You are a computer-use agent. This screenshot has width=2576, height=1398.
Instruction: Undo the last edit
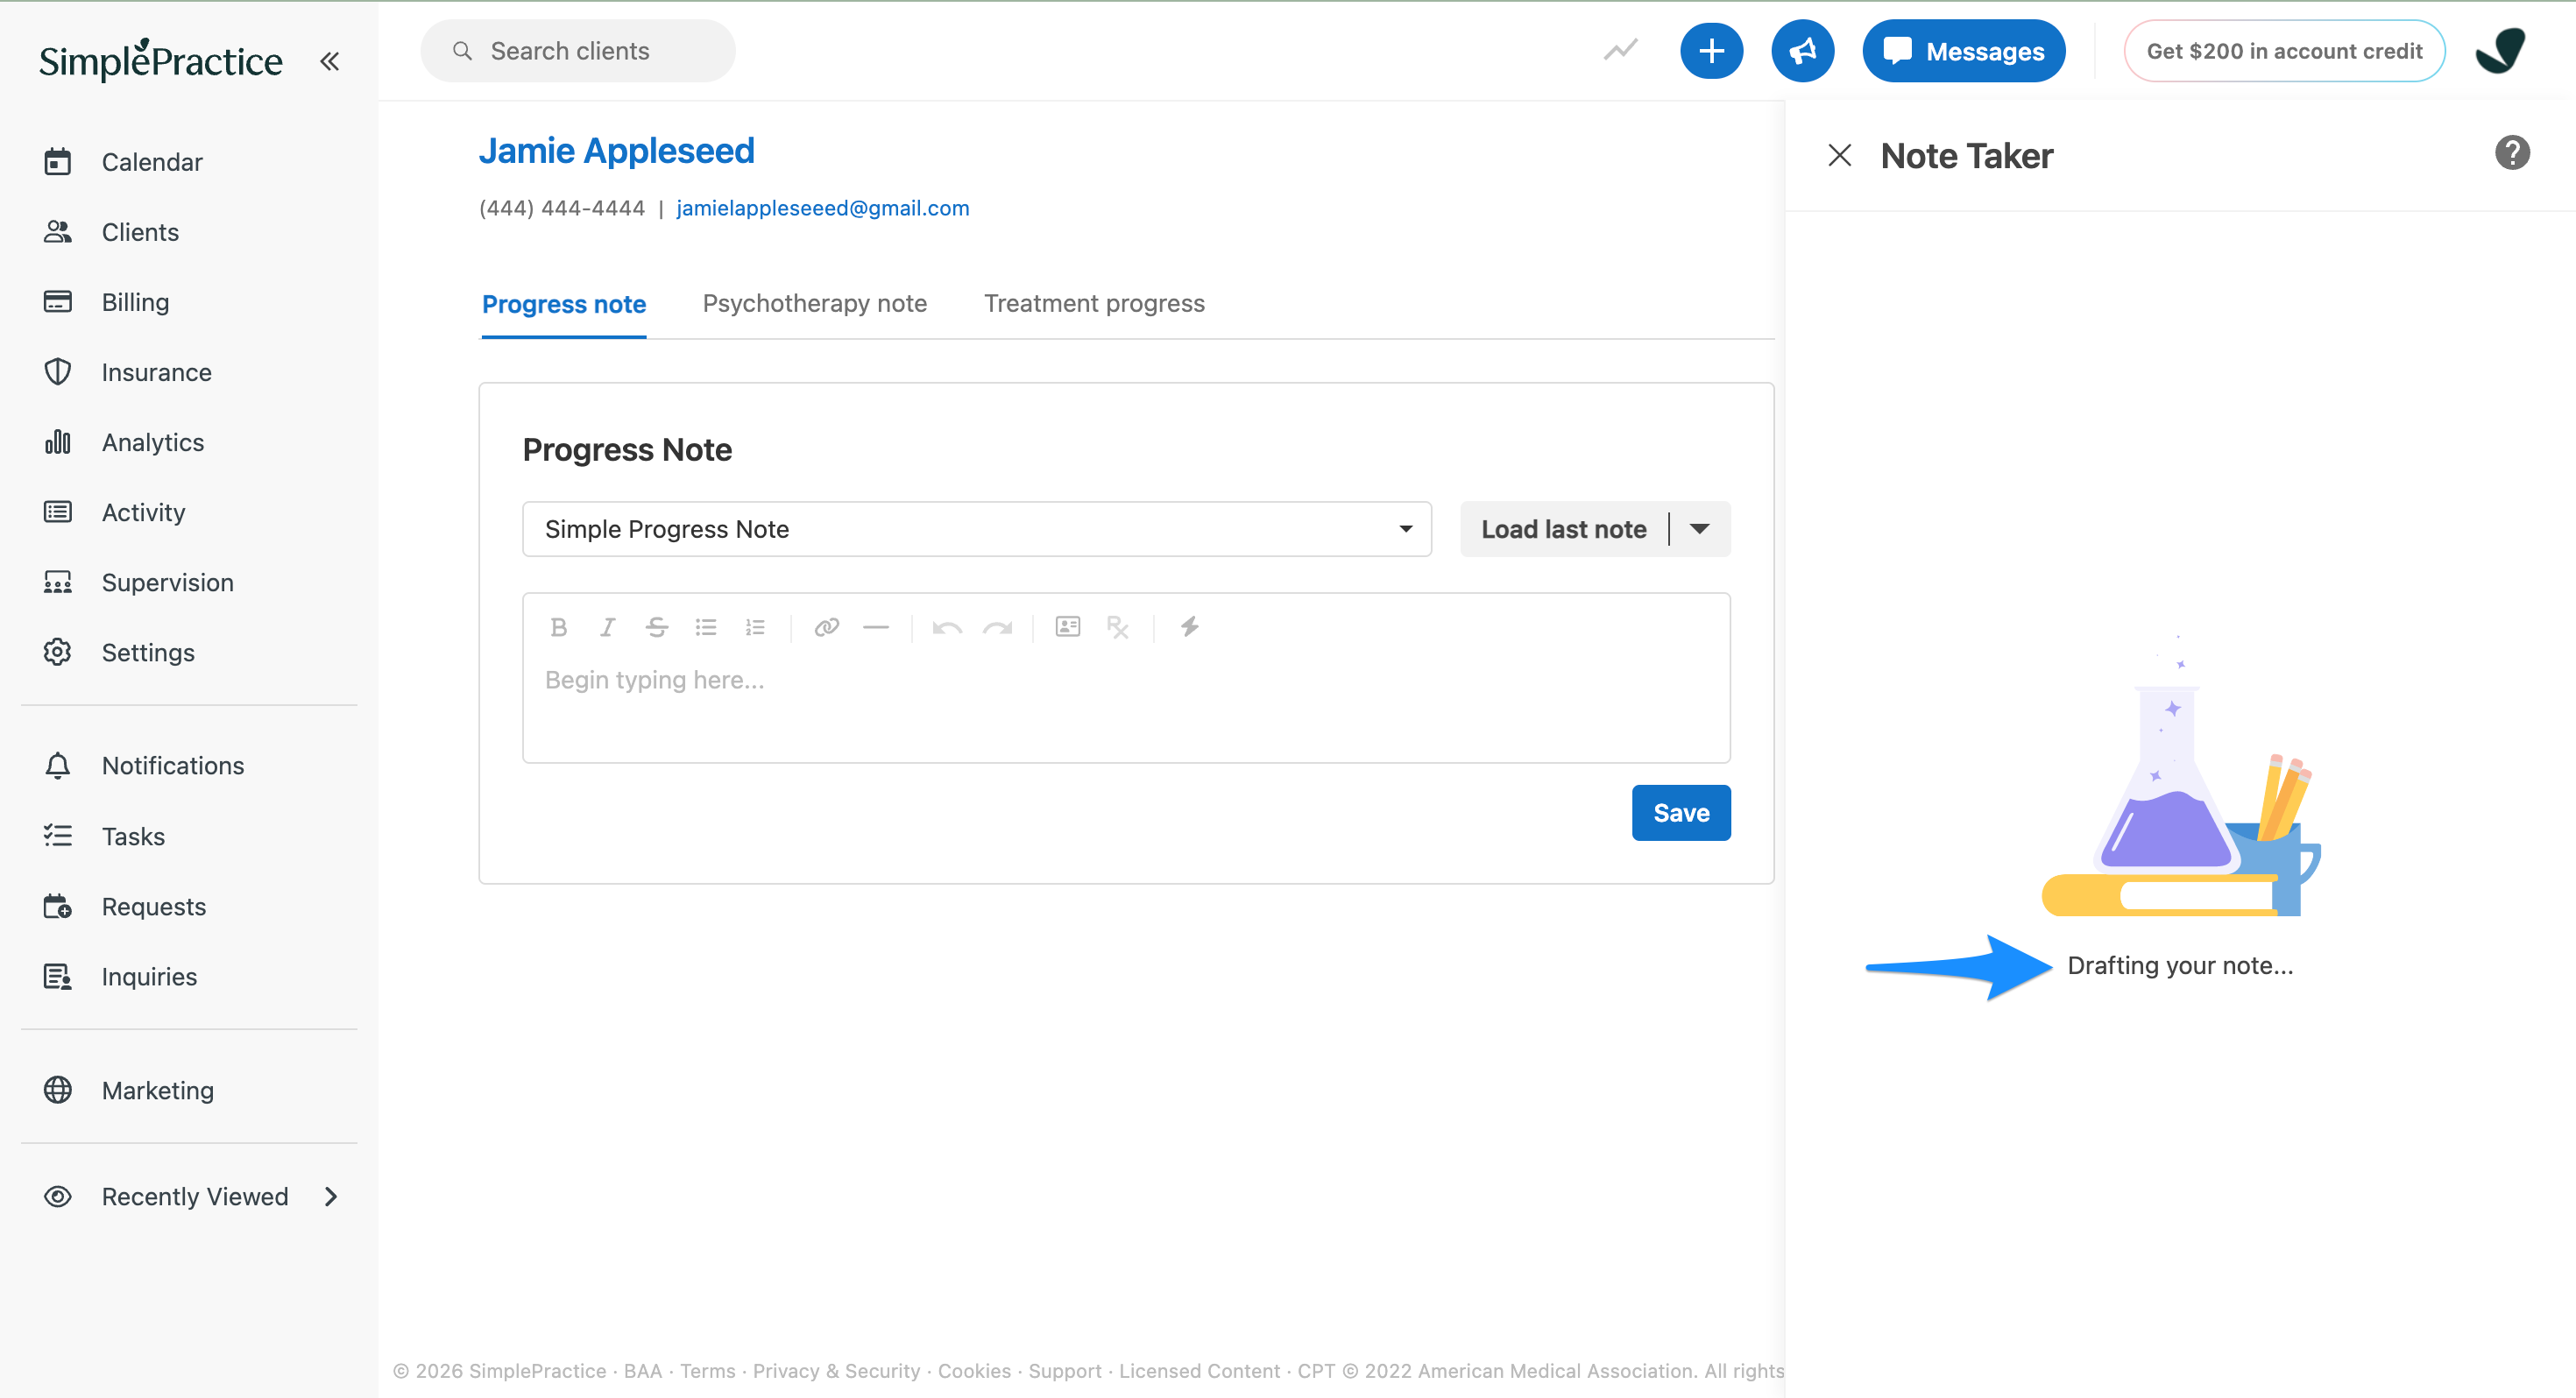coord(947,627)
